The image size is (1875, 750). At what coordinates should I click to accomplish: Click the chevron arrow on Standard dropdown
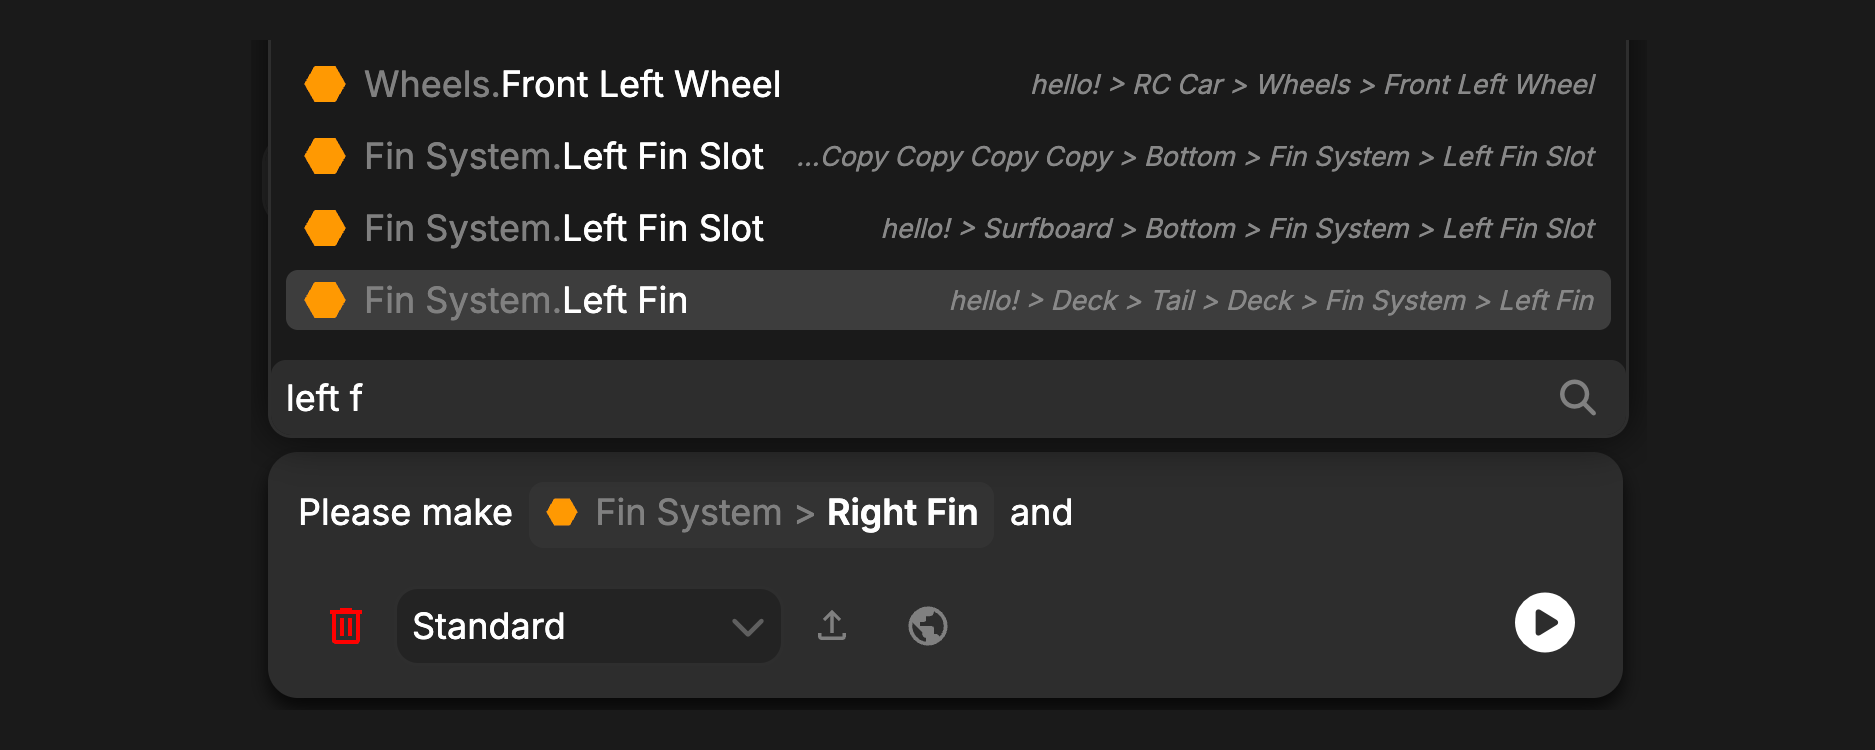[747, 627]
